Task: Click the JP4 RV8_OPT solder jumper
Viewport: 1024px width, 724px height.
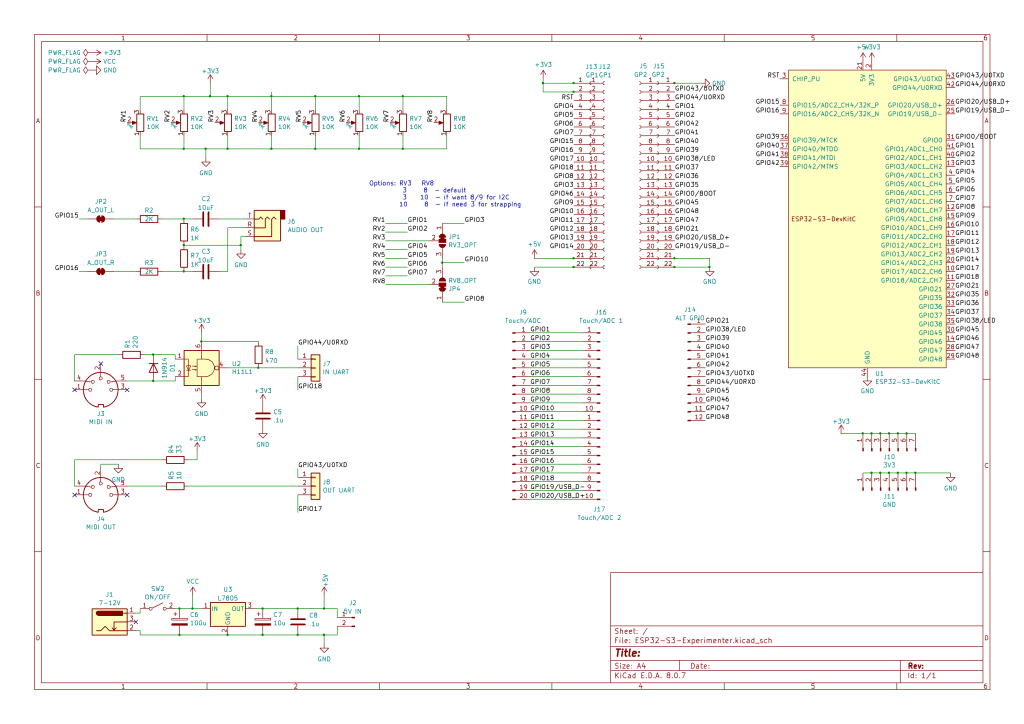Action: pos(441,284)
